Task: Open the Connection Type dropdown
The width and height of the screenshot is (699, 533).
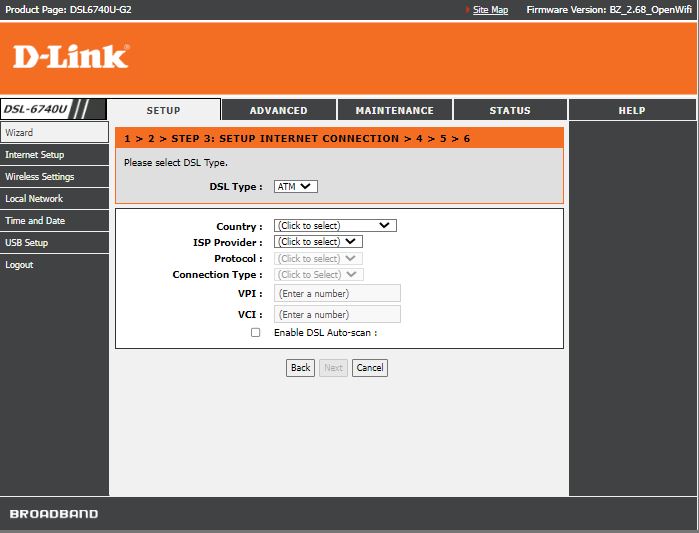Action: (319, 275)
